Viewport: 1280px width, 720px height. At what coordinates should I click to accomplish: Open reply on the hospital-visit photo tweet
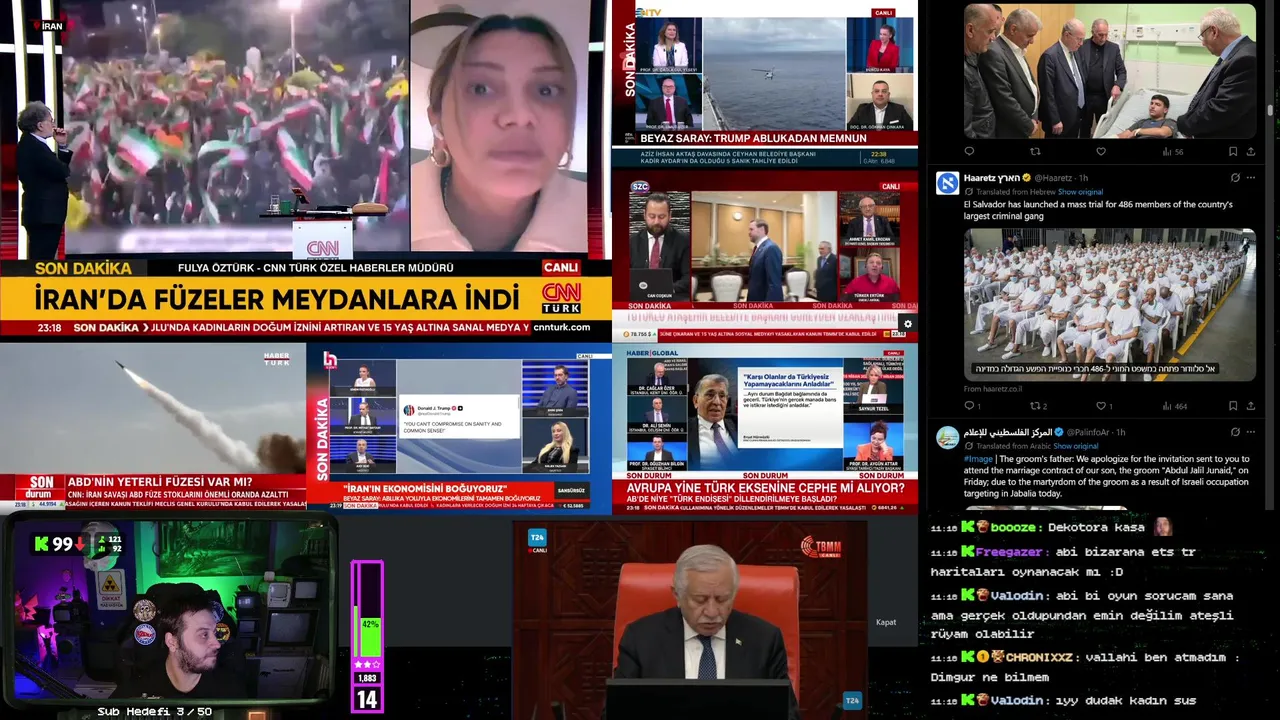969,152
